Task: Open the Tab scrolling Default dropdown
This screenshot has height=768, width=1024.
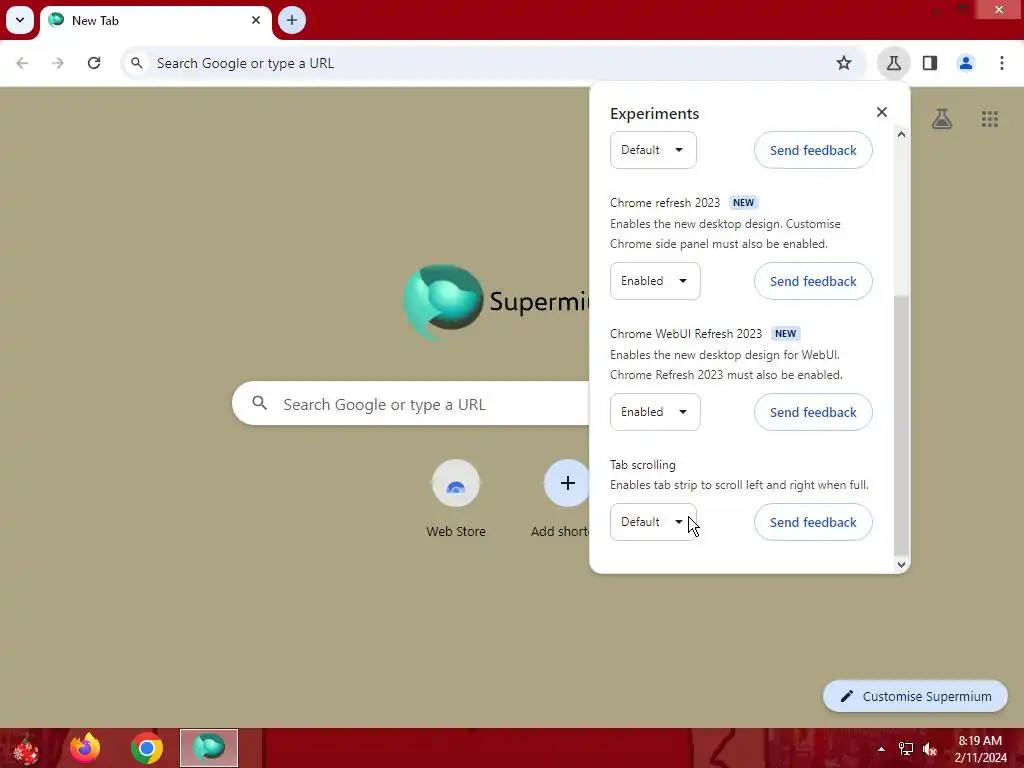Action: [x=653, y=522]
